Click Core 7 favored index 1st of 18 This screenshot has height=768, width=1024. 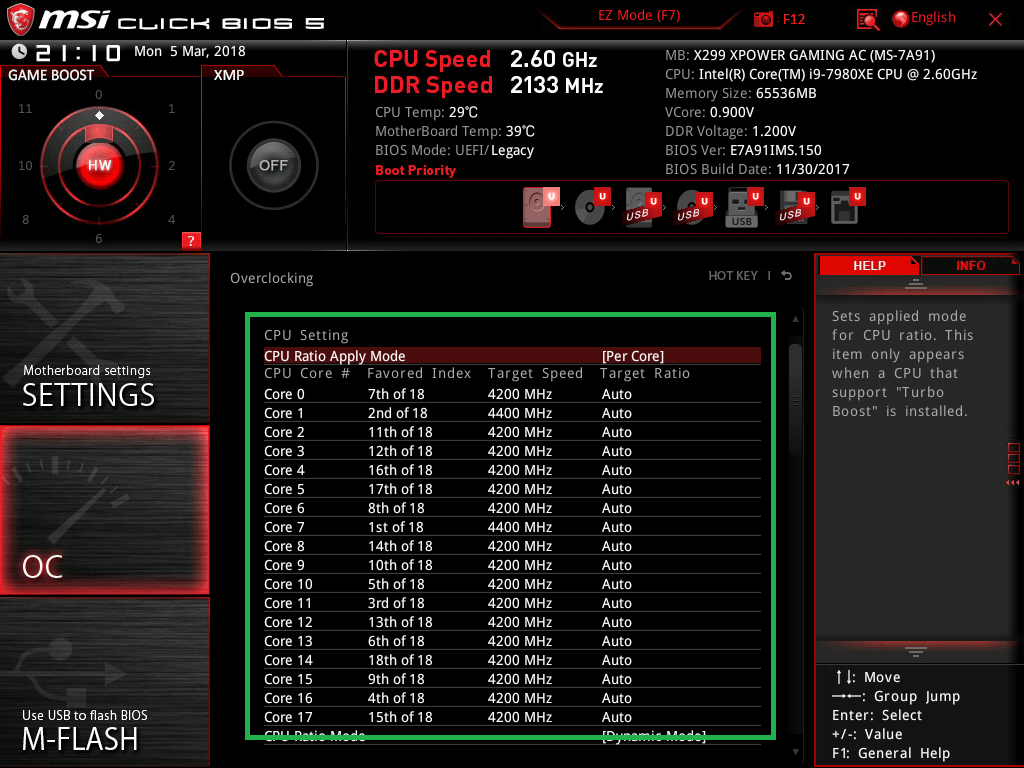pos(395,527)
